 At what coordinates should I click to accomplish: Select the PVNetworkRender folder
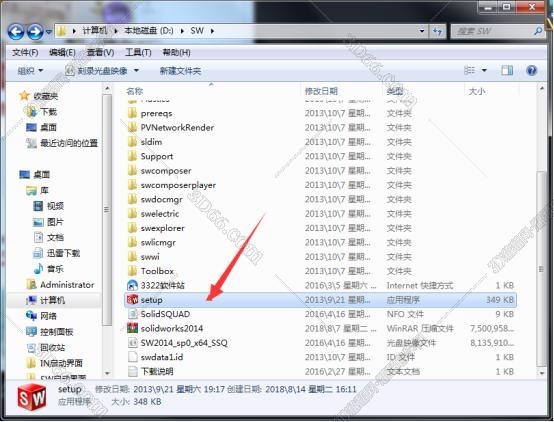pos(177,128)
